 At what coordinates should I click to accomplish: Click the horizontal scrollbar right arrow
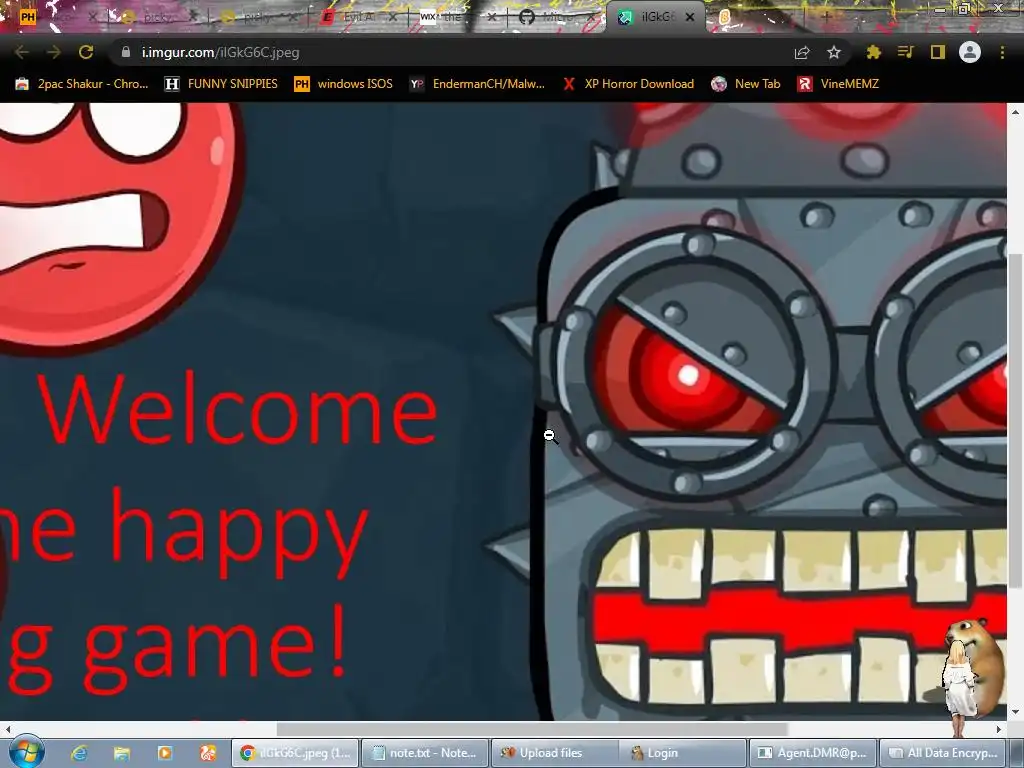coord(999,728)
